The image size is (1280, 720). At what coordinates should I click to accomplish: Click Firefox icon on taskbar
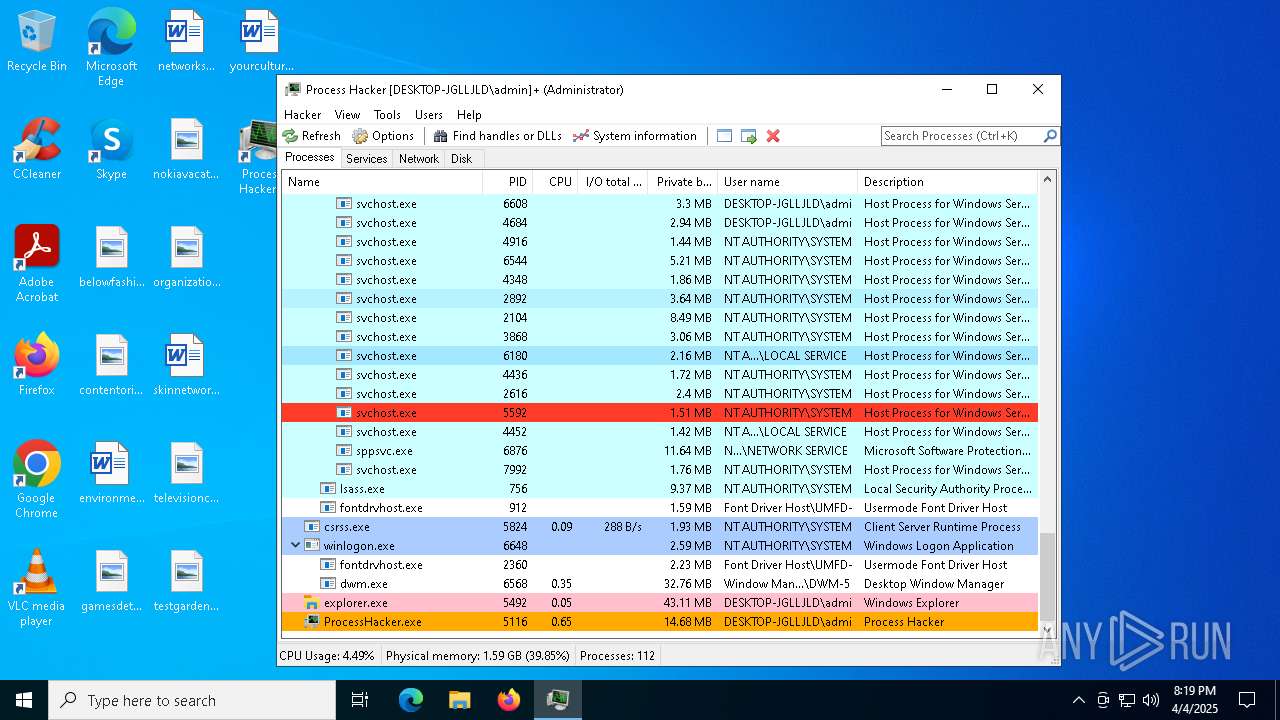click(509, 700)
